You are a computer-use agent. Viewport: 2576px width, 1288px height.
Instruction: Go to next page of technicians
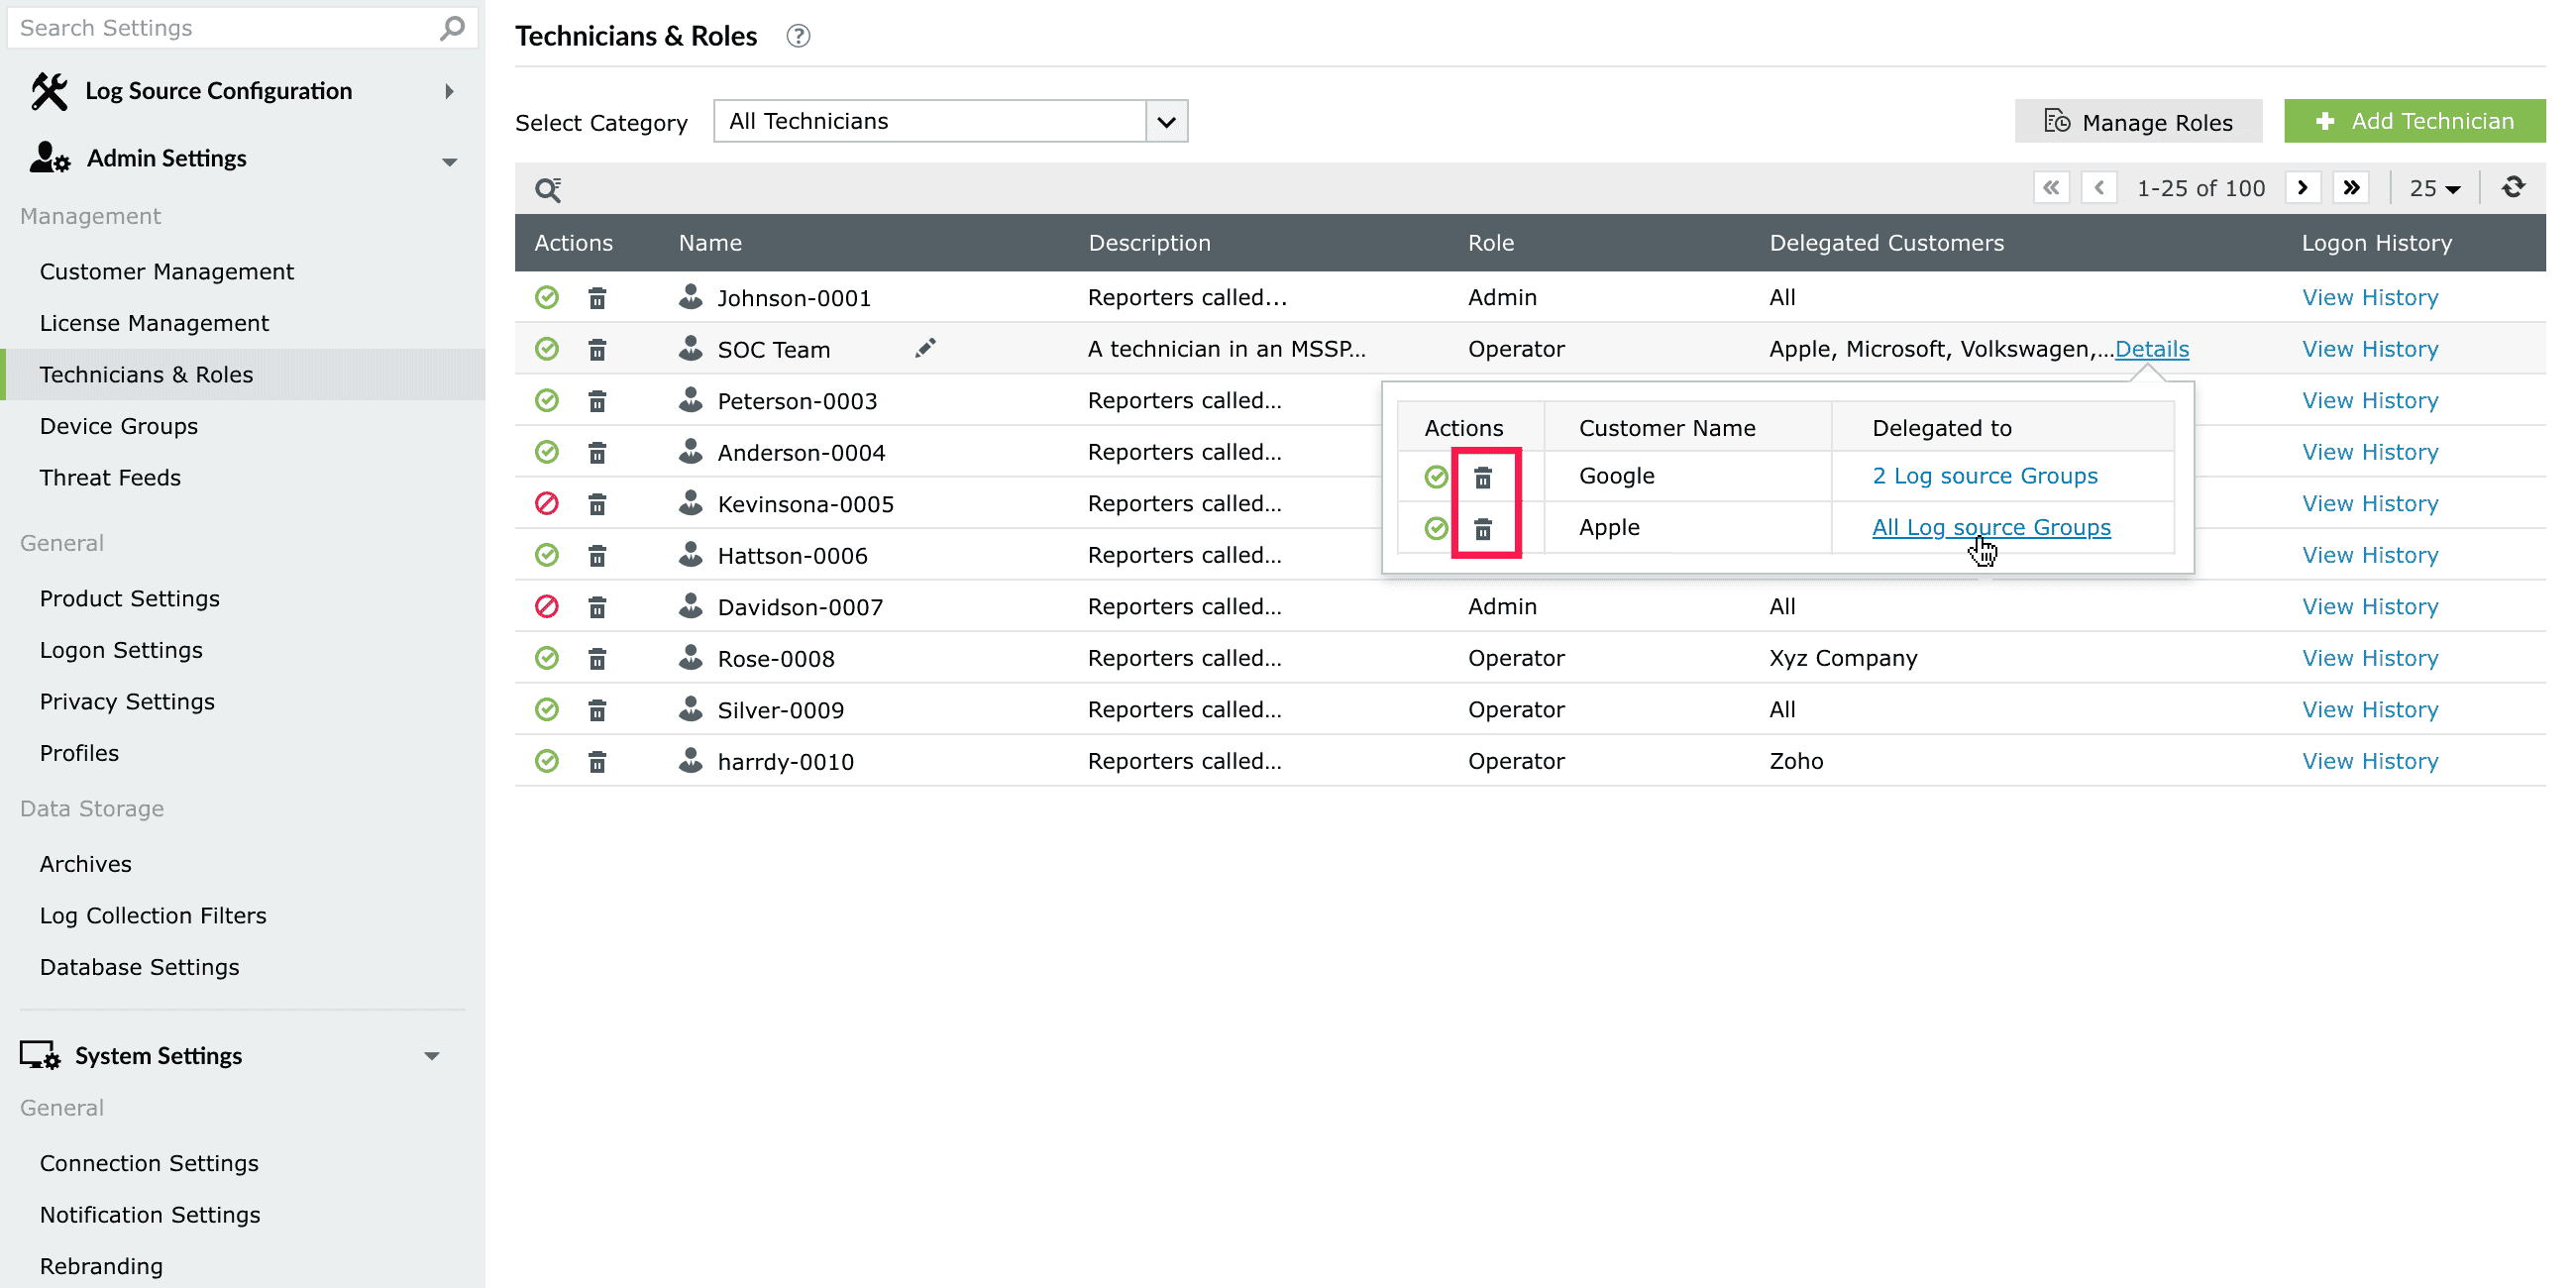click(2302, 188)
